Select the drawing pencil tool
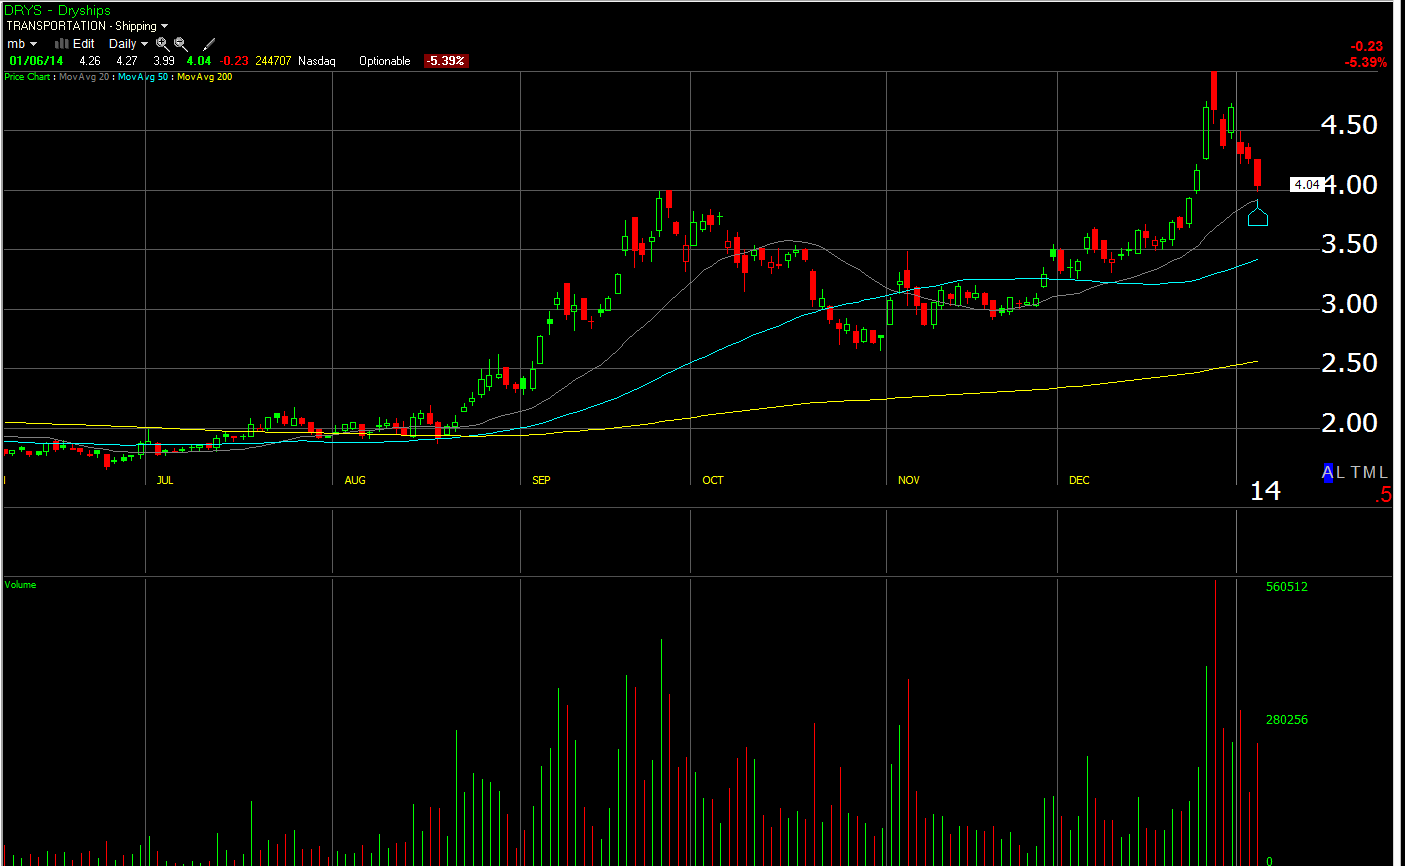The height and width of the screenshot is (866, 1405). coord(209,44)
